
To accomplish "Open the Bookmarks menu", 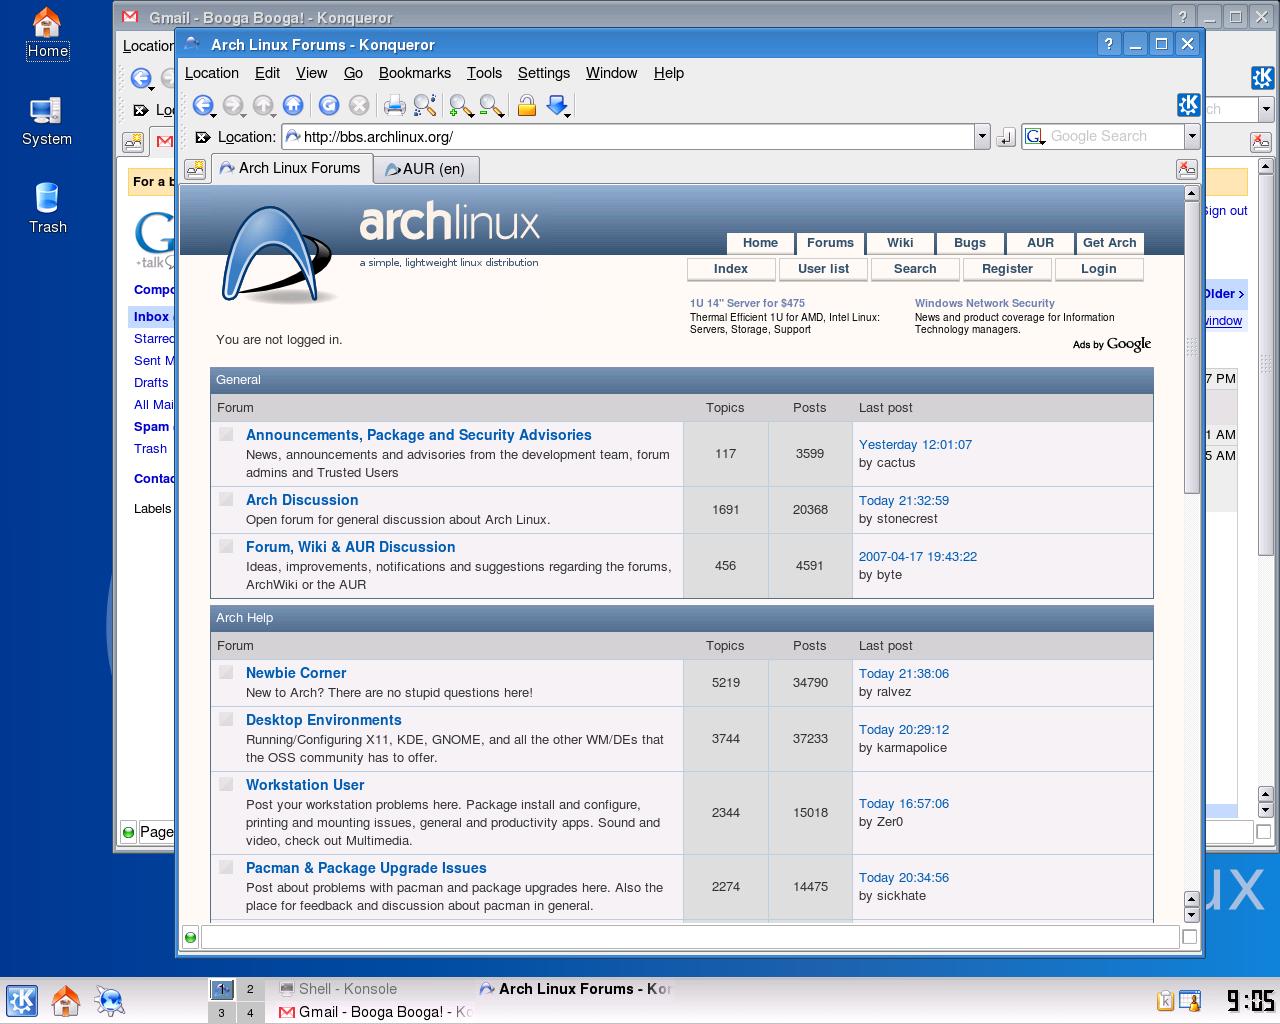I will click(x=415, y=73).
